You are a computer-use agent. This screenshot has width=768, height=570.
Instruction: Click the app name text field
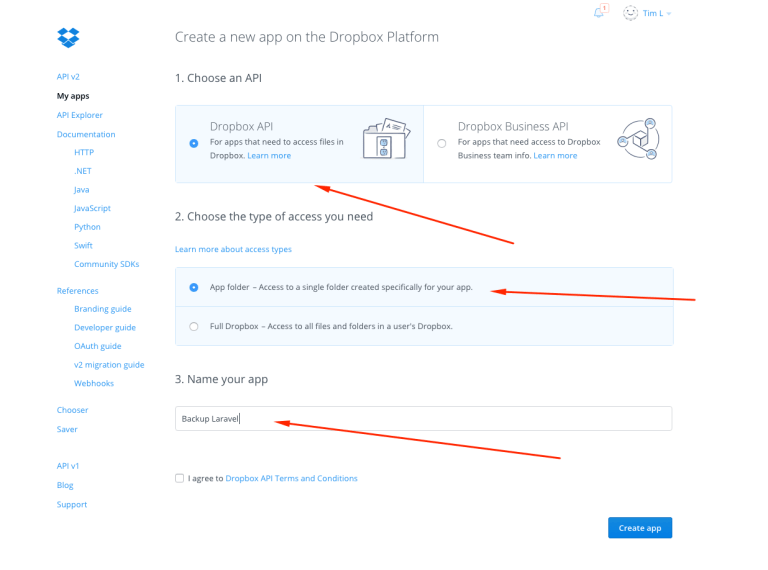pos(423,418)
